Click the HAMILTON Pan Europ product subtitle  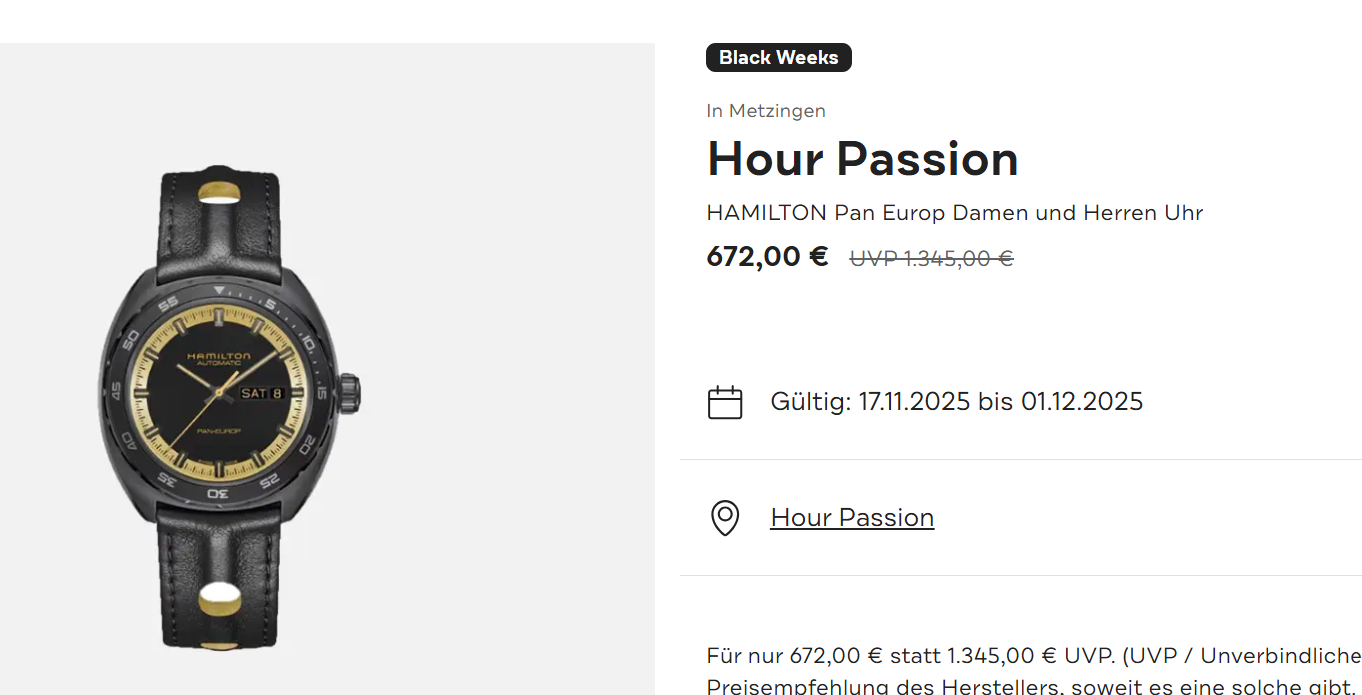point(954,213)
